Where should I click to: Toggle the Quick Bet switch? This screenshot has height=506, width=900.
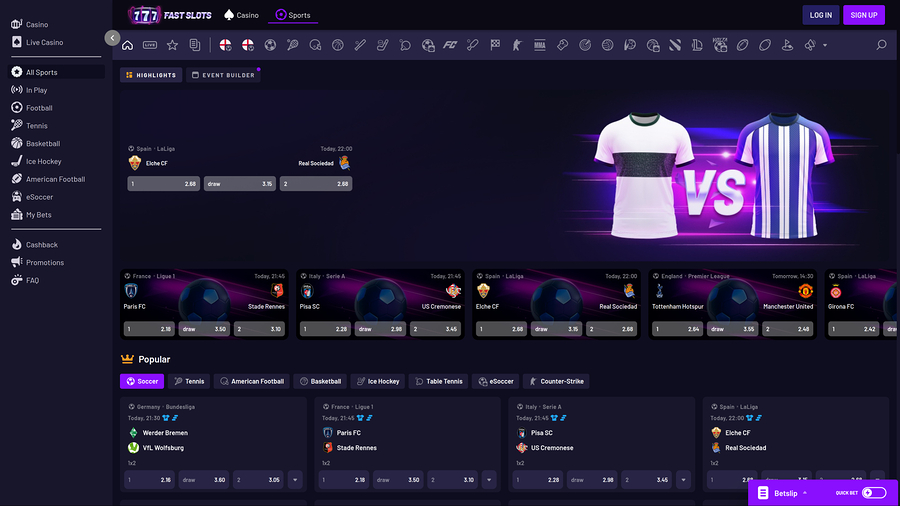(x=873, y=493)
